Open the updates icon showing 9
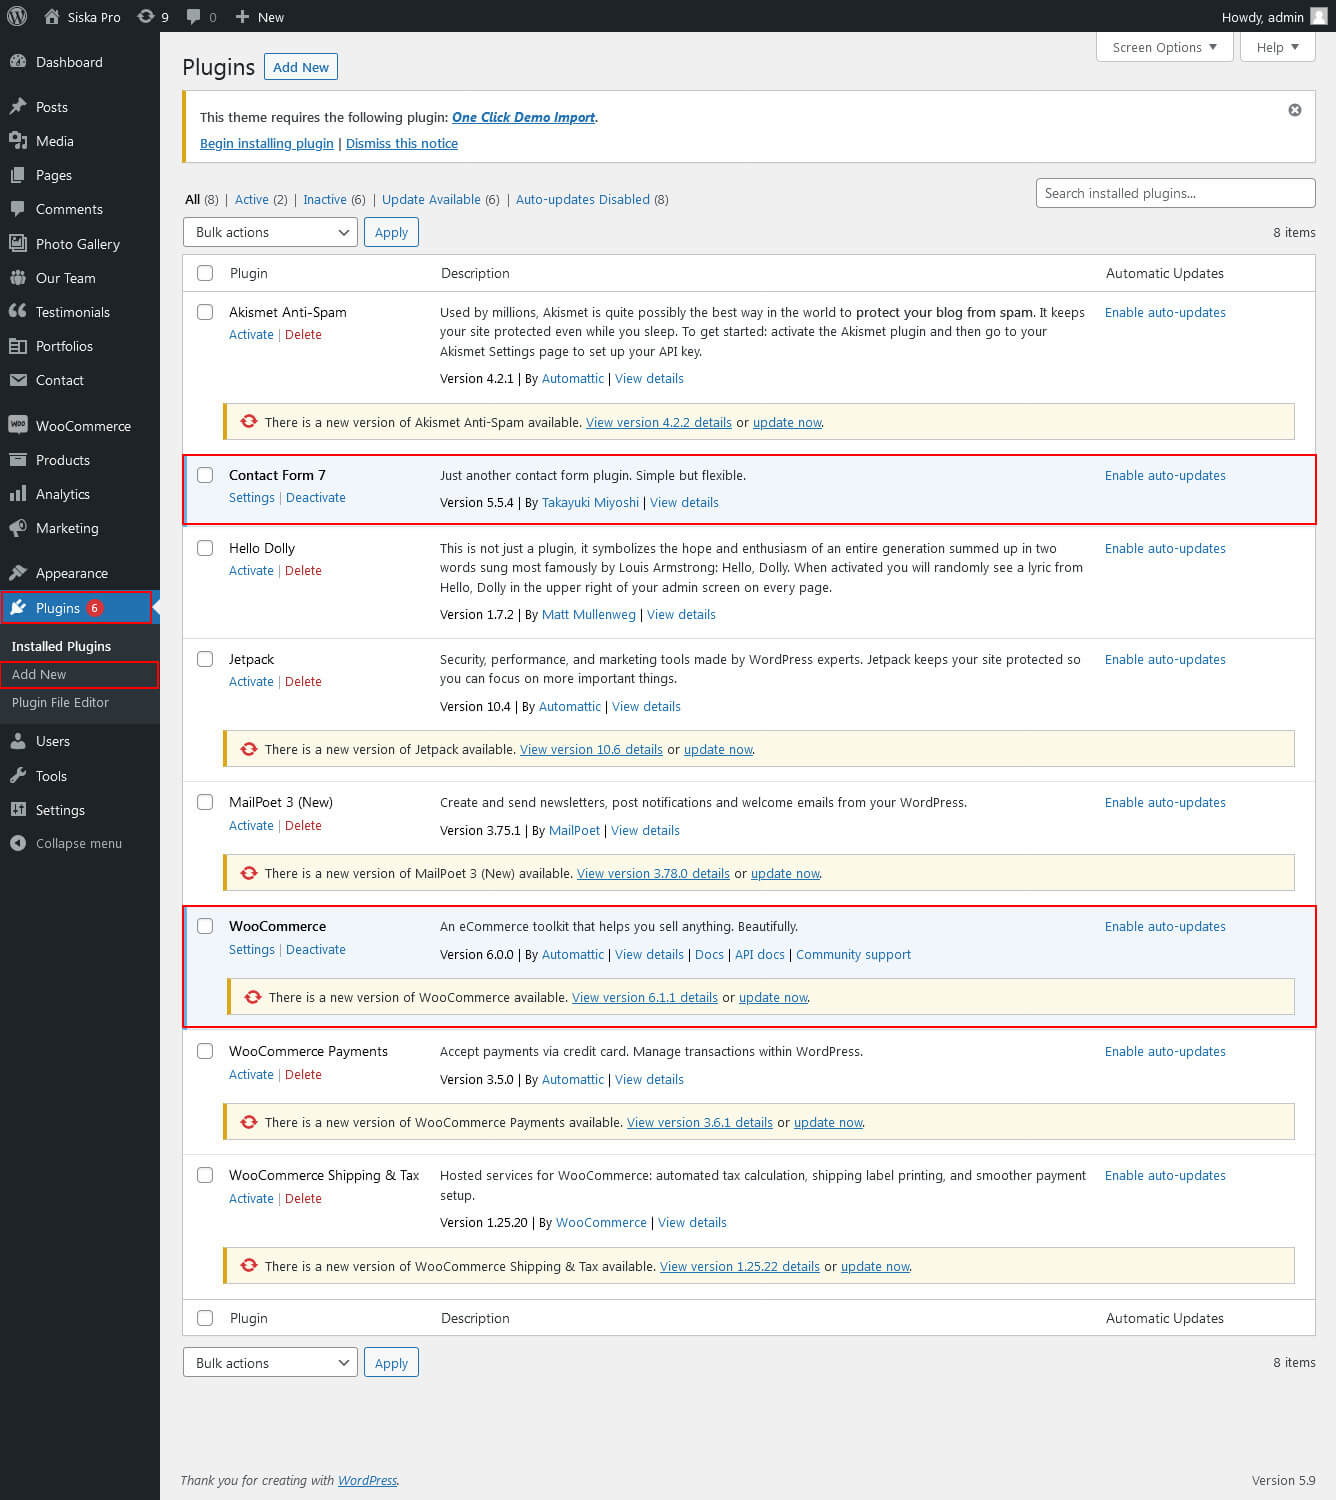This screenshot has height=1500, width=1336. point(146,16)
